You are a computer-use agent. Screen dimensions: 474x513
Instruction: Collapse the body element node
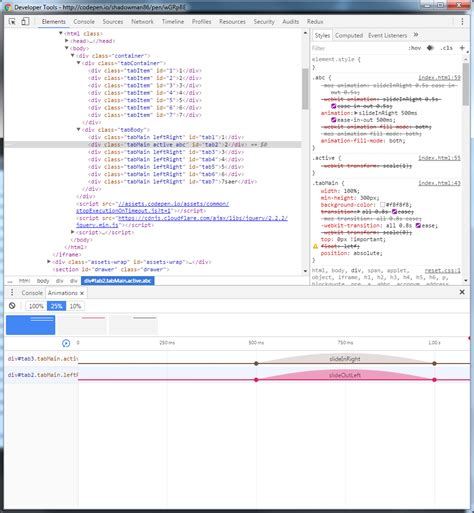tap(67, 48)
